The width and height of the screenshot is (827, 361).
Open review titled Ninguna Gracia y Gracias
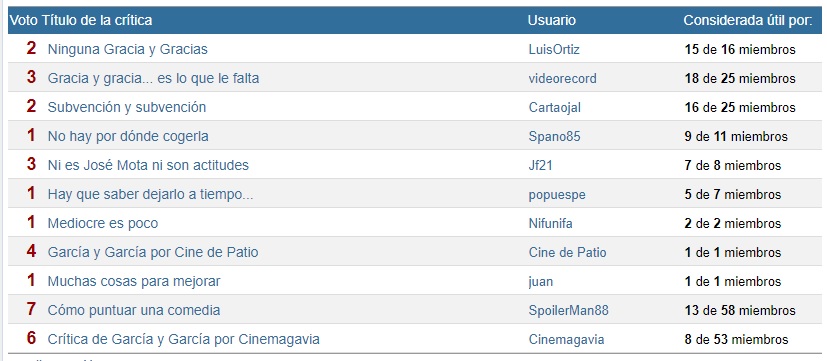[128, 50]
